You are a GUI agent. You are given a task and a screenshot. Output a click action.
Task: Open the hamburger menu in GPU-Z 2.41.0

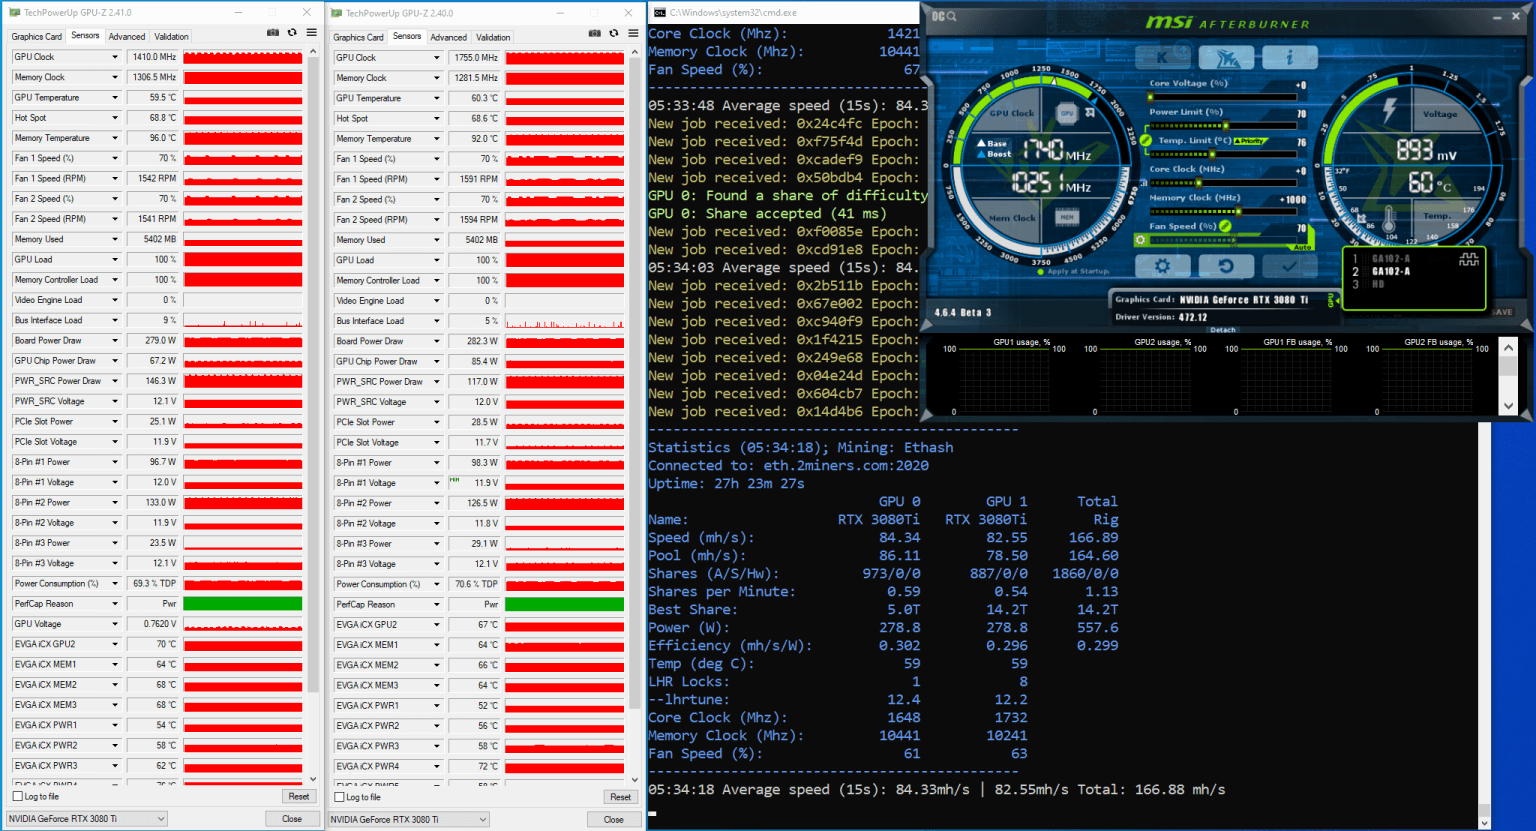point(312,32)
